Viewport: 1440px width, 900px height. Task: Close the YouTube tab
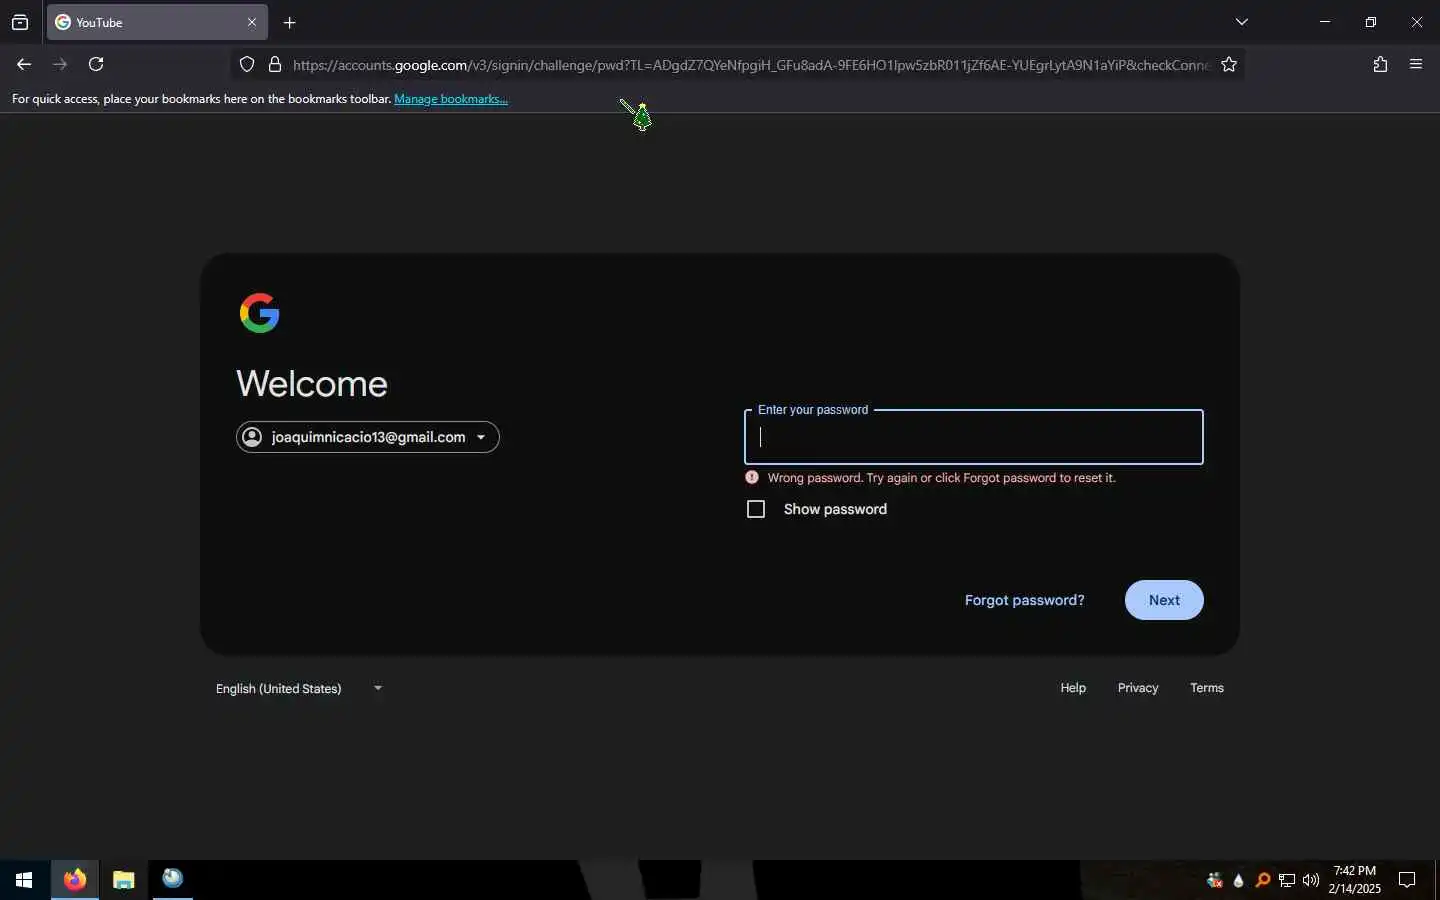coord(252,22)
